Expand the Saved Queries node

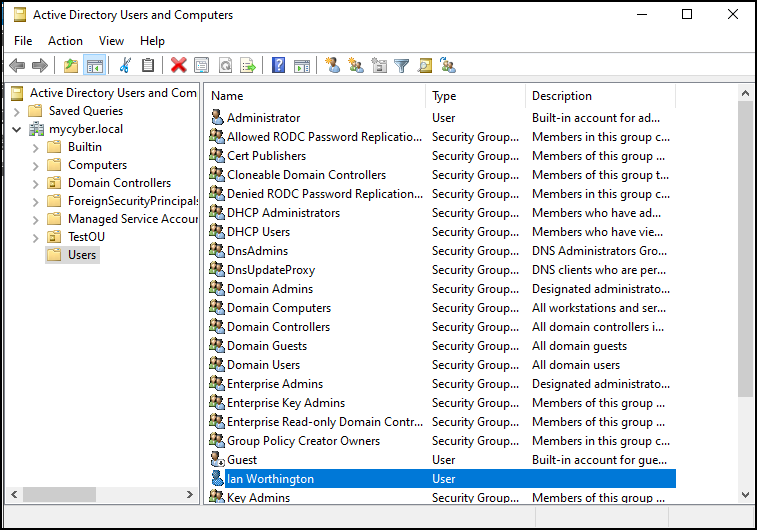click(16, 112)
